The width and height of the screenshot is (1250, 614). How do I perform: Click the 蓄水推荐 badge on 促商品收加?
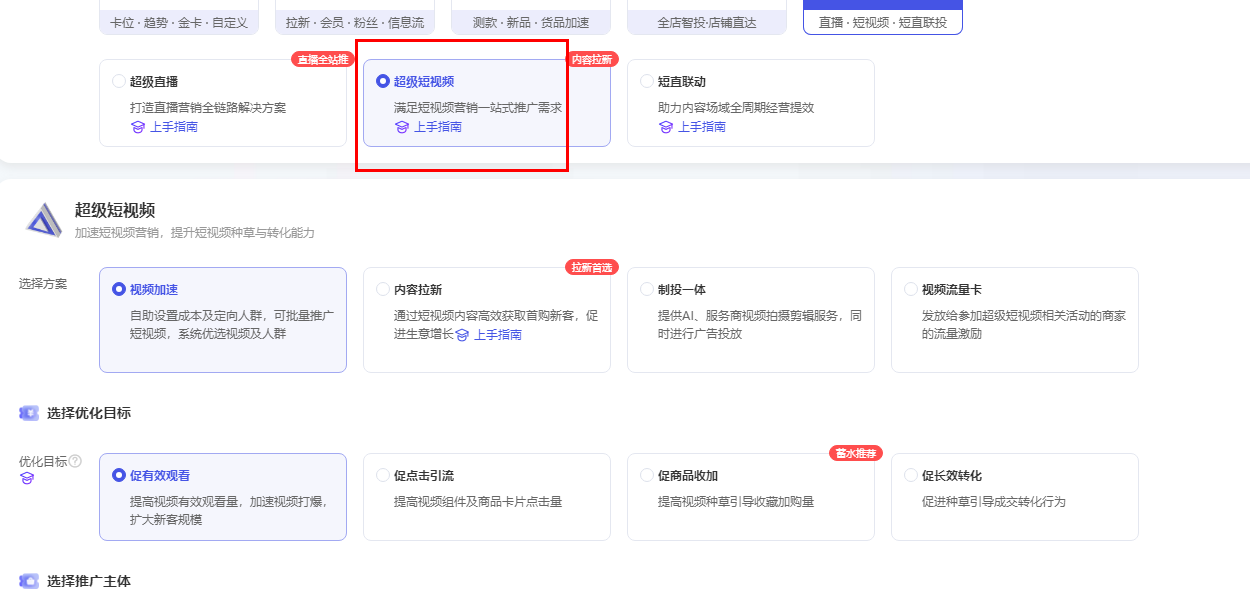coord(856,453)
